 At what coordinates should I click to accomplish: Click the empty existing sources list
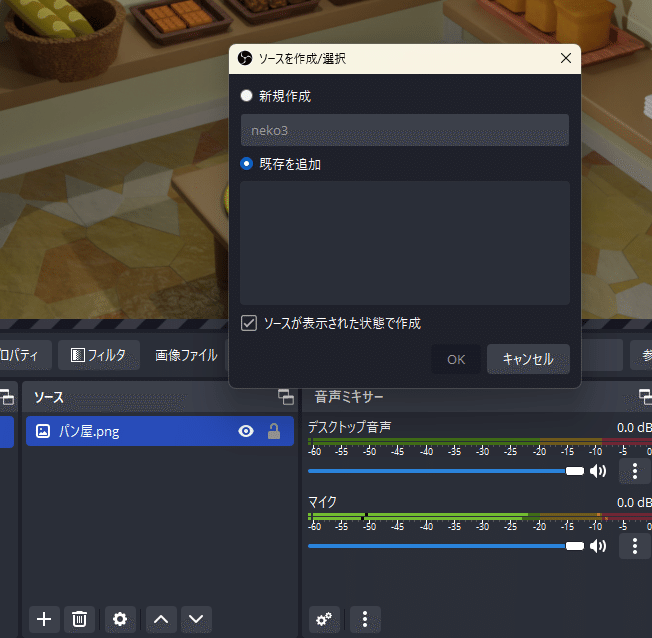(405, 243)
